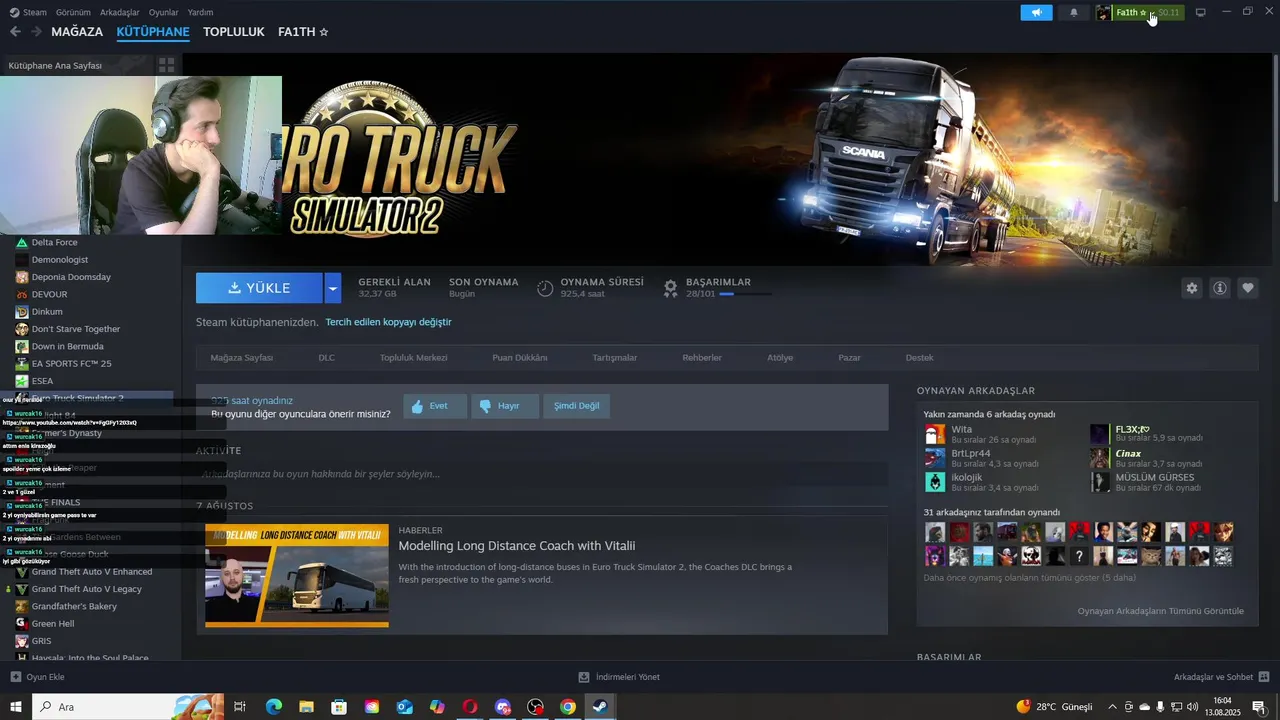Screen dimensions: 1280x720
Task: Open game settings gear icon
Action: [x=1191, y=288]
